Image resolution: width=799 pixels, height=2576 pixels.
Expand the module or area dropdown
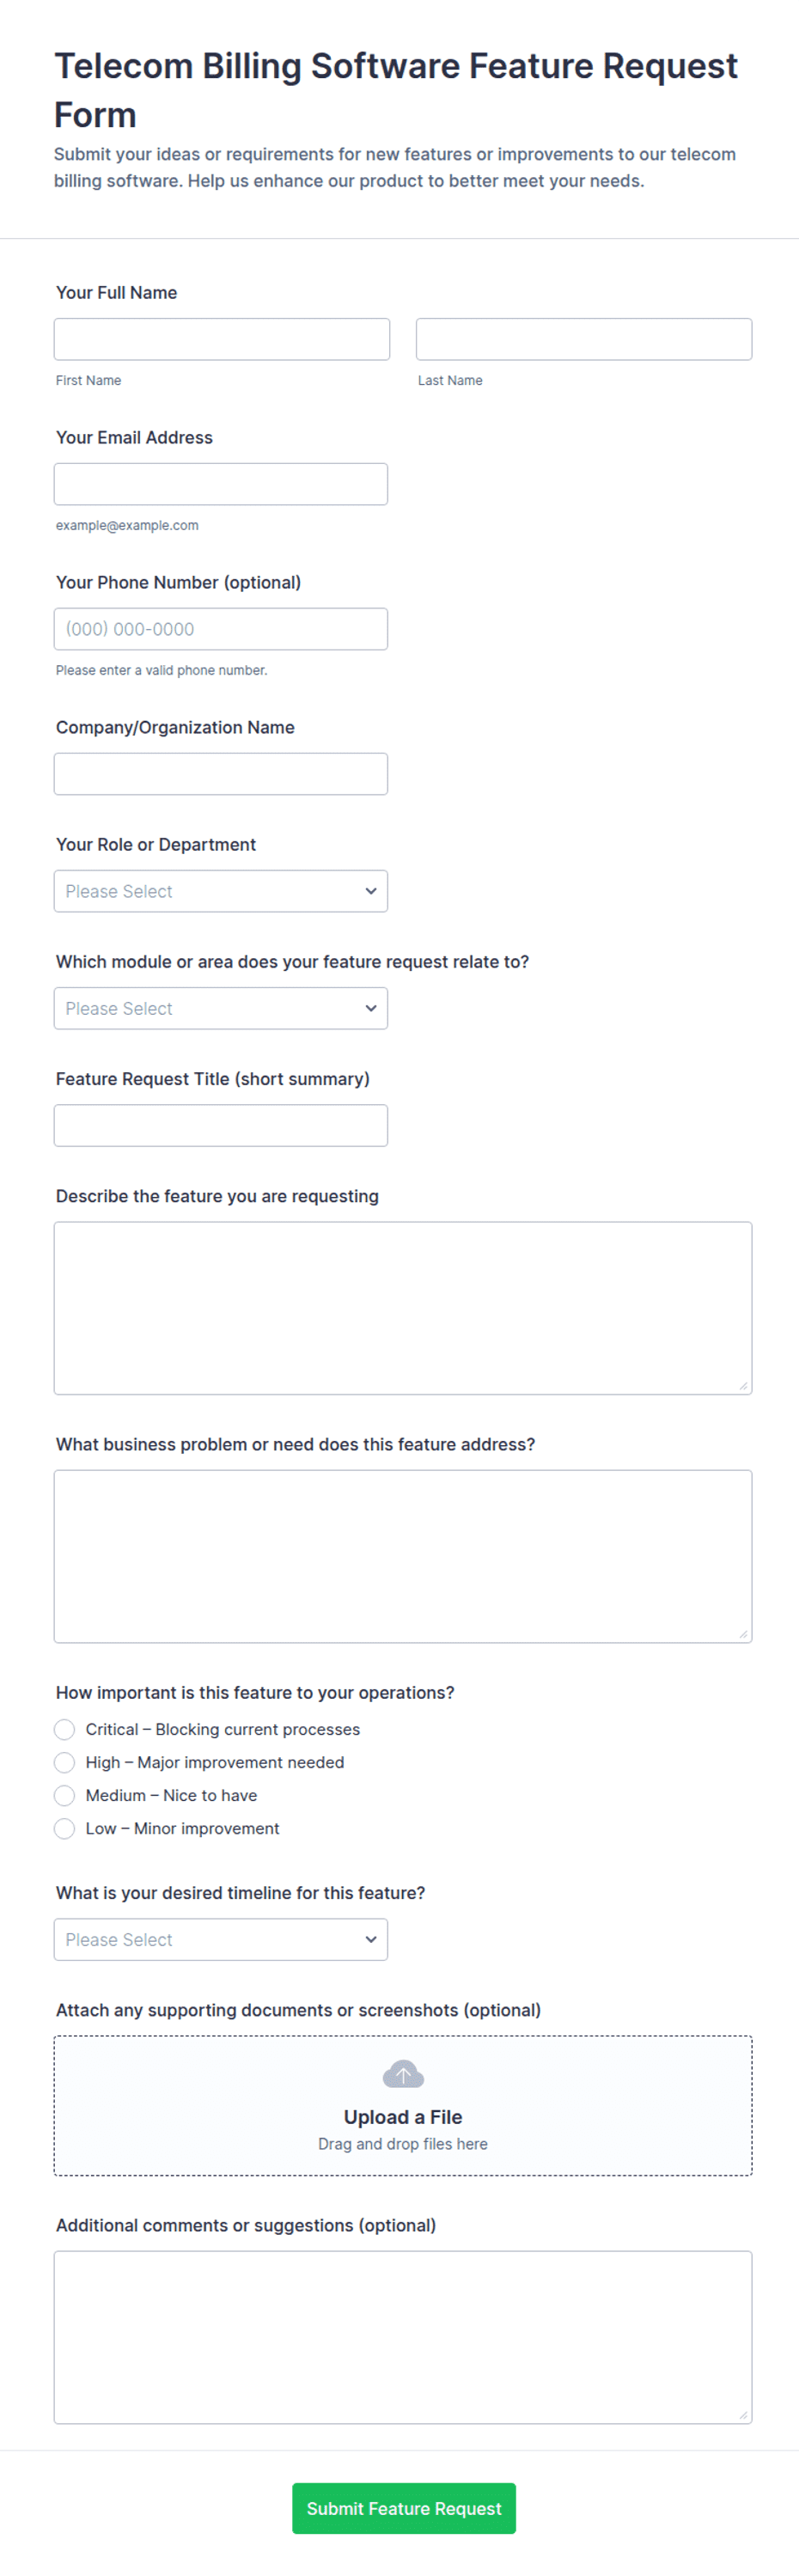(221, 1008)
